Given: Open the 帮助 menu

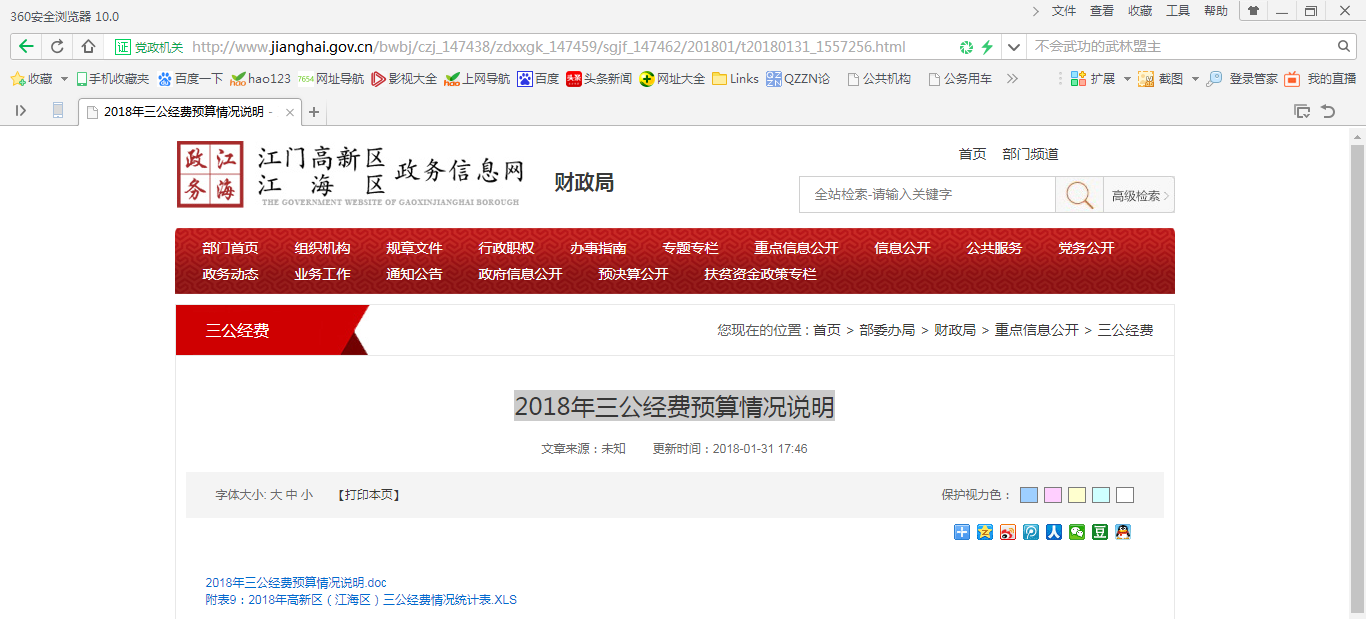Looking at the screenshot, I should [x=1216, y=11].
